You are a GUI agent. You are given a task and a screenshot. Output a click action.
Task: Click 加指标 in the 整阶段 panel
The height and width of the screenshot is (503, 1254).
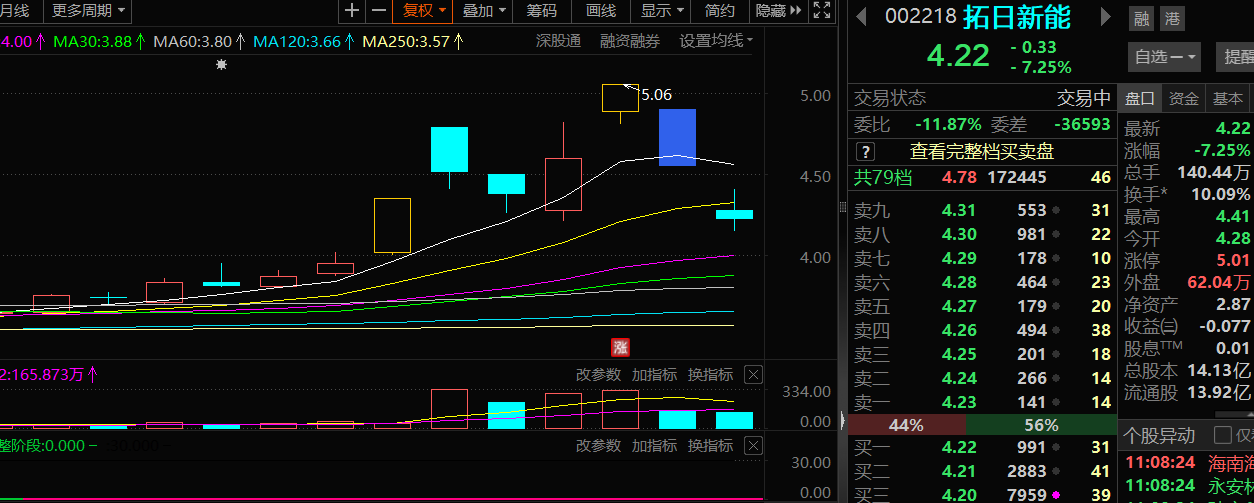(x=654, y=446)
